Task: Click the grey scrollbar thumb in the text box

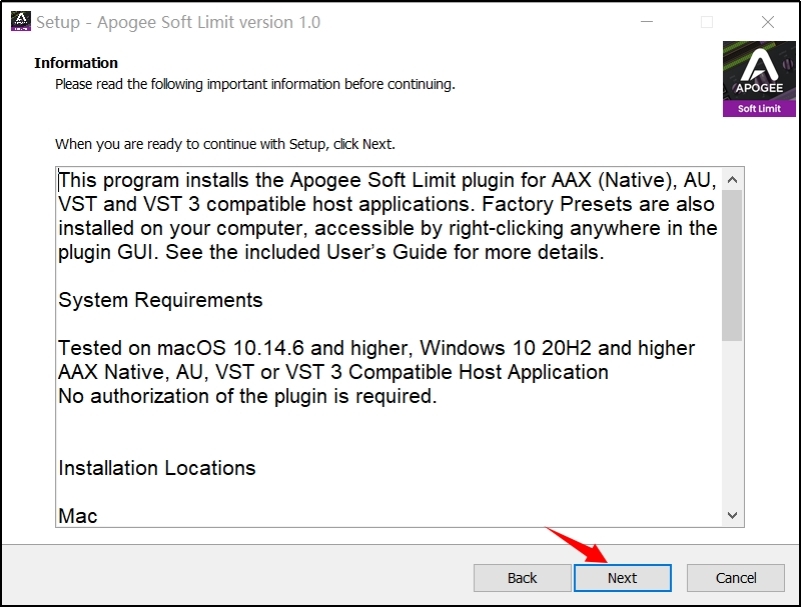Action: [x=732, y=266]
